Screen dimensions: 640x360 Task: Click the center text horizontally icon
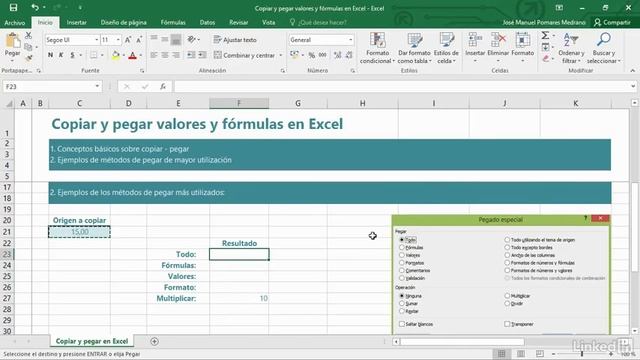point(165,55)
